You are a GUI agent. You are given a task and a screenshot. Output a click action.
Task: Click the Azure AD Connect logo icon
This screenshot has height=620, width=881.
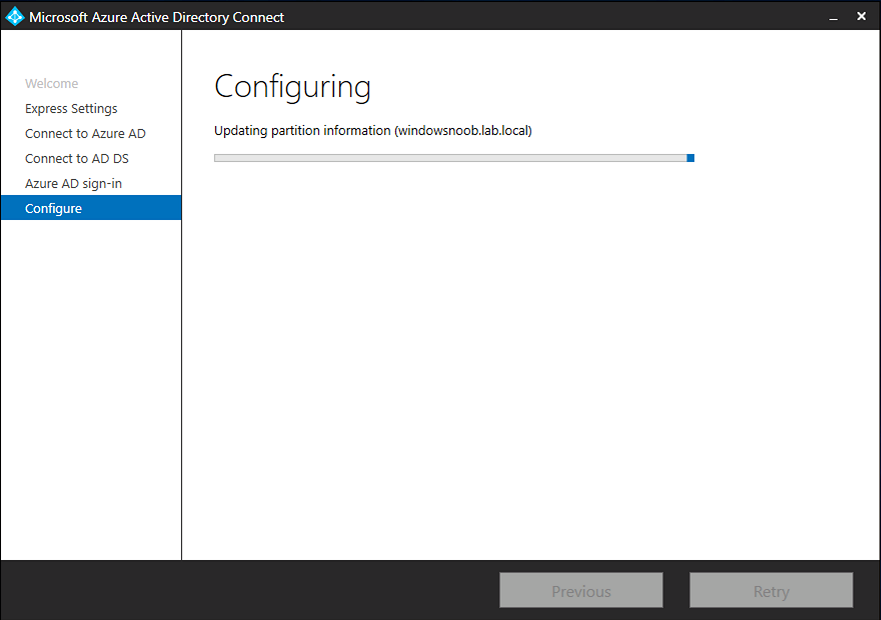click(x=15, y=17)
